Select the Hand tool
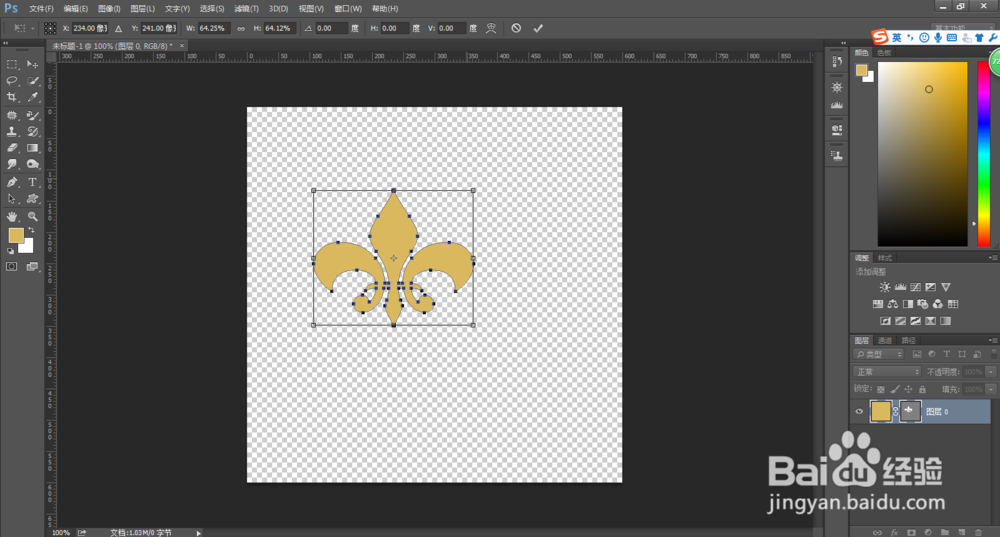Viewport: 1000px width, 537px height. click(x=12, y=217)
